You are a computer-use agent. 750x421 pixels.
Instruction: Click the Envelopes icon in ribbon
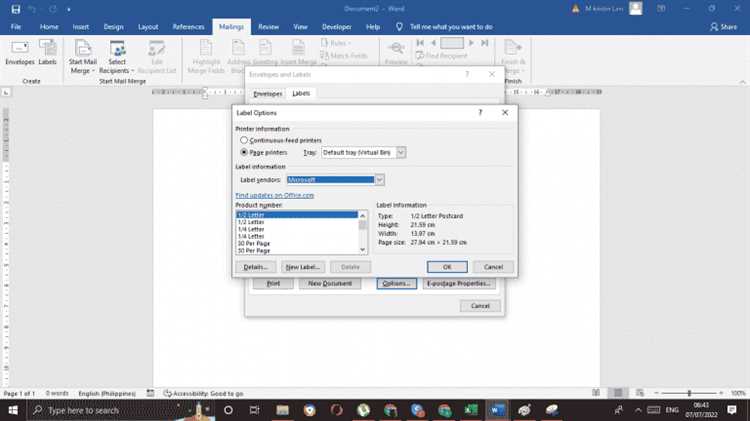20,53
